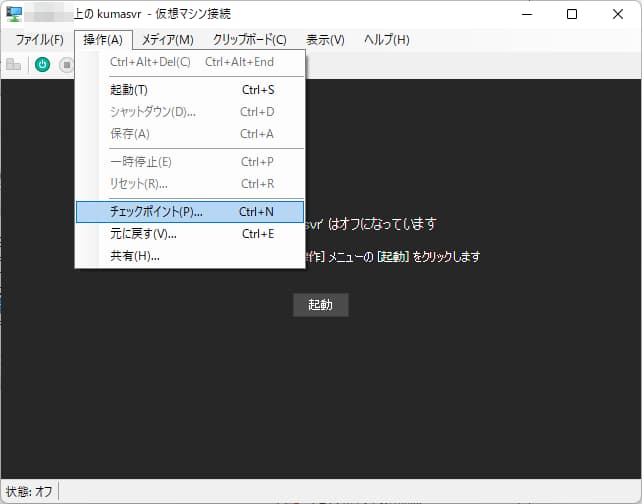The width and height of the screenshot is (642, 504).
Task: Open the メディア(M) menu
Action: [x=167, y=40]
